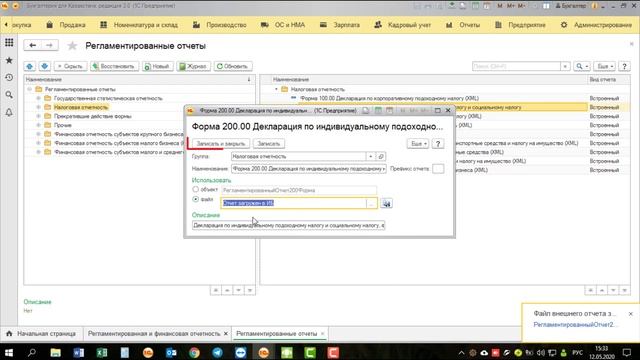Open the sections menu grid icon
The width and height of the screenshot is (640, 360).
pyautogui.click(x=9, y=42)
